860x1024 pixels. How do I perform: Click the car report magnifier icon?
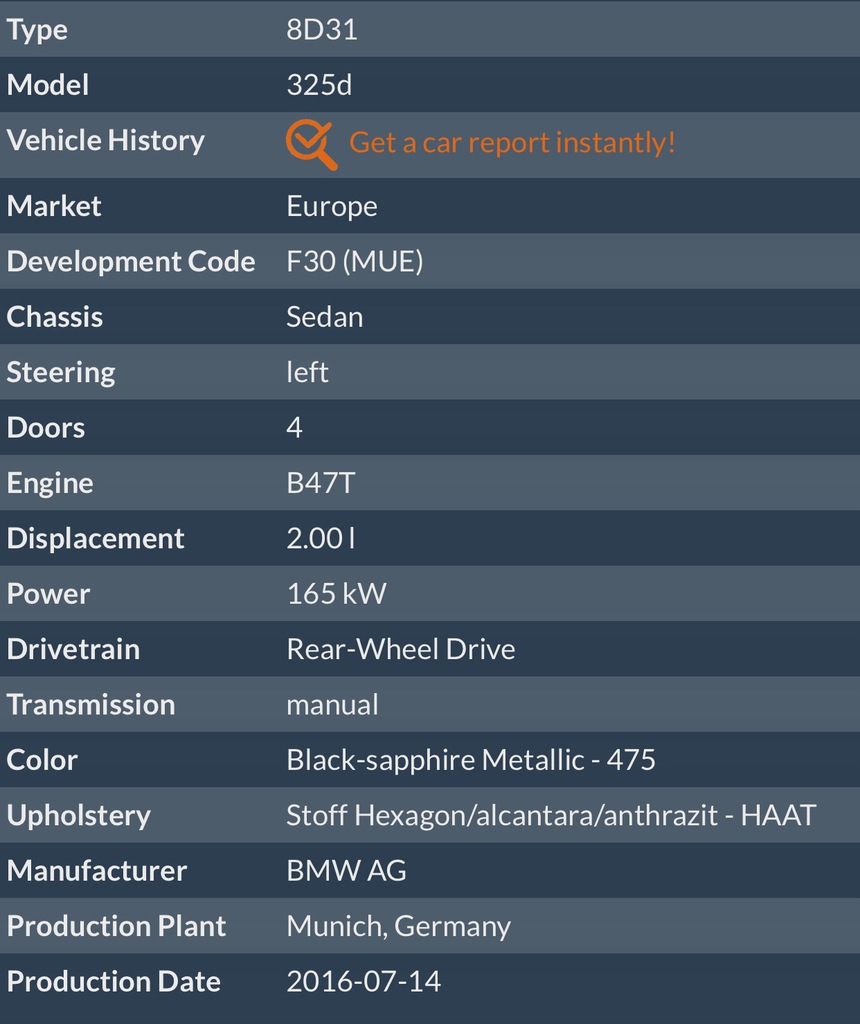coord(311,144)
